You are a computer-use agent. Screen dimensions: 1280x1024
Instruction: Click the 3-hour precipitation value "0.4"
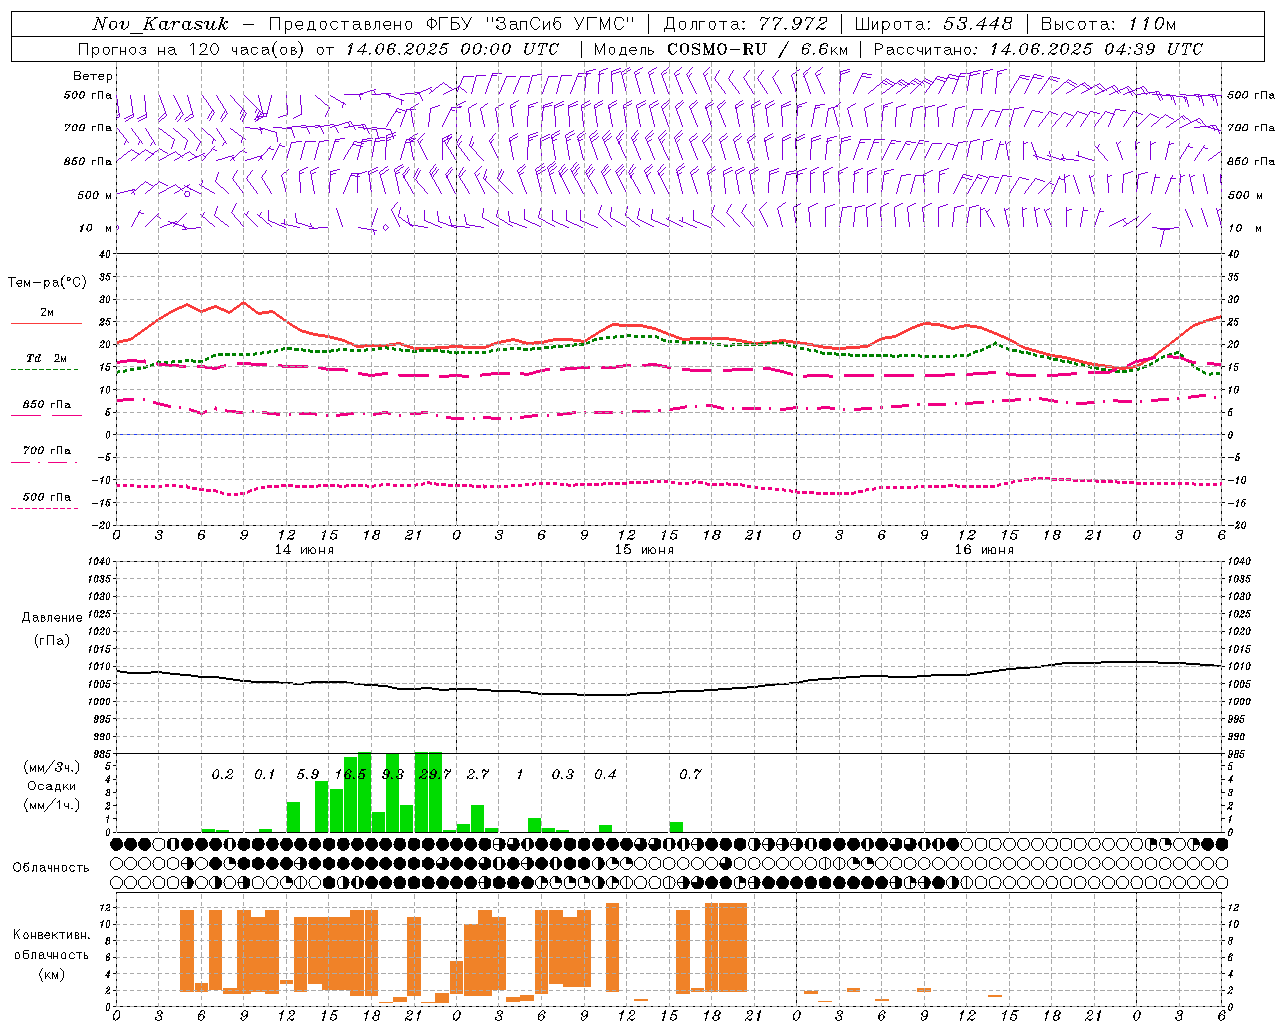coord(605,774)
